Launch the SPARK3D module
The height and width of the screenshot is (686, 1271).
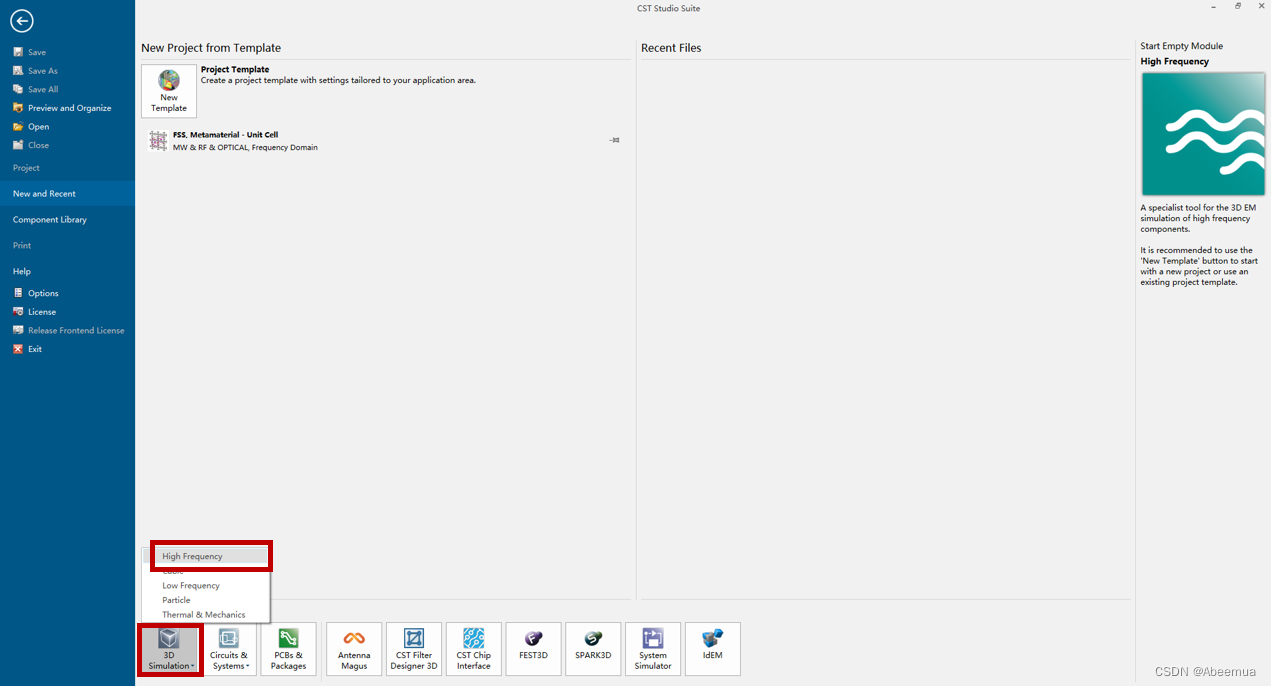593,649
